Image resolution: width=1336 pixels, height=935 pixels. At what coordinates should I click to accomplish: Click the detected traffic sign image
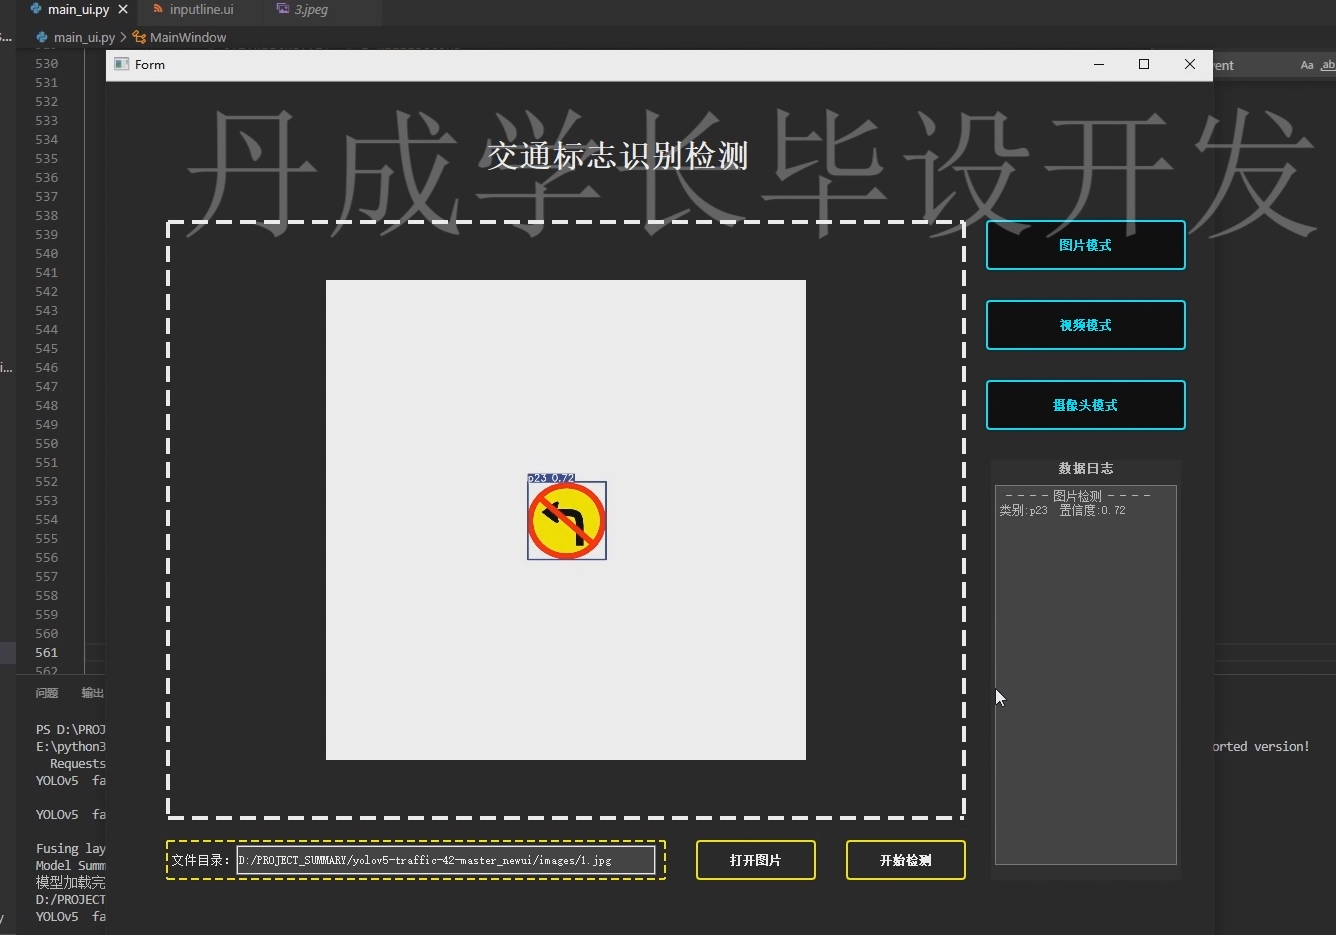coord(566,520)
